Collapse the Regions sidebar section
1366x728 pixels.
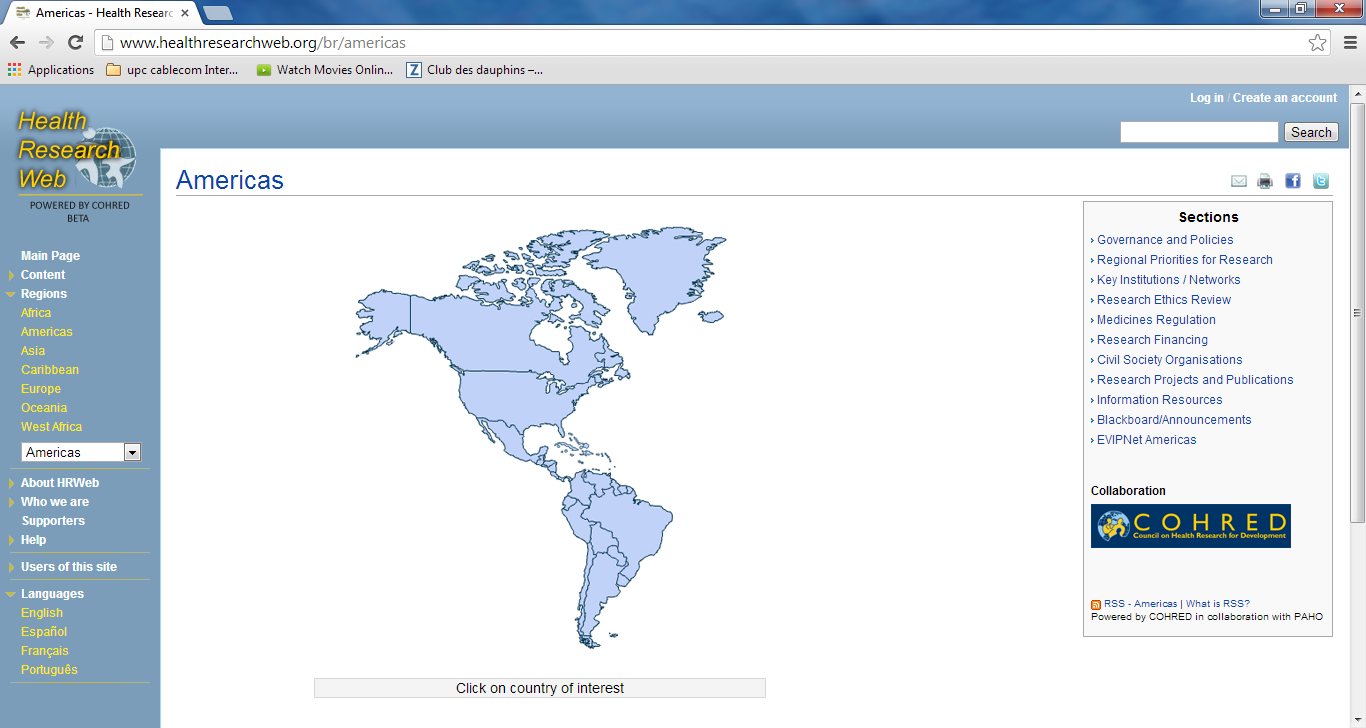pos(43,294)
